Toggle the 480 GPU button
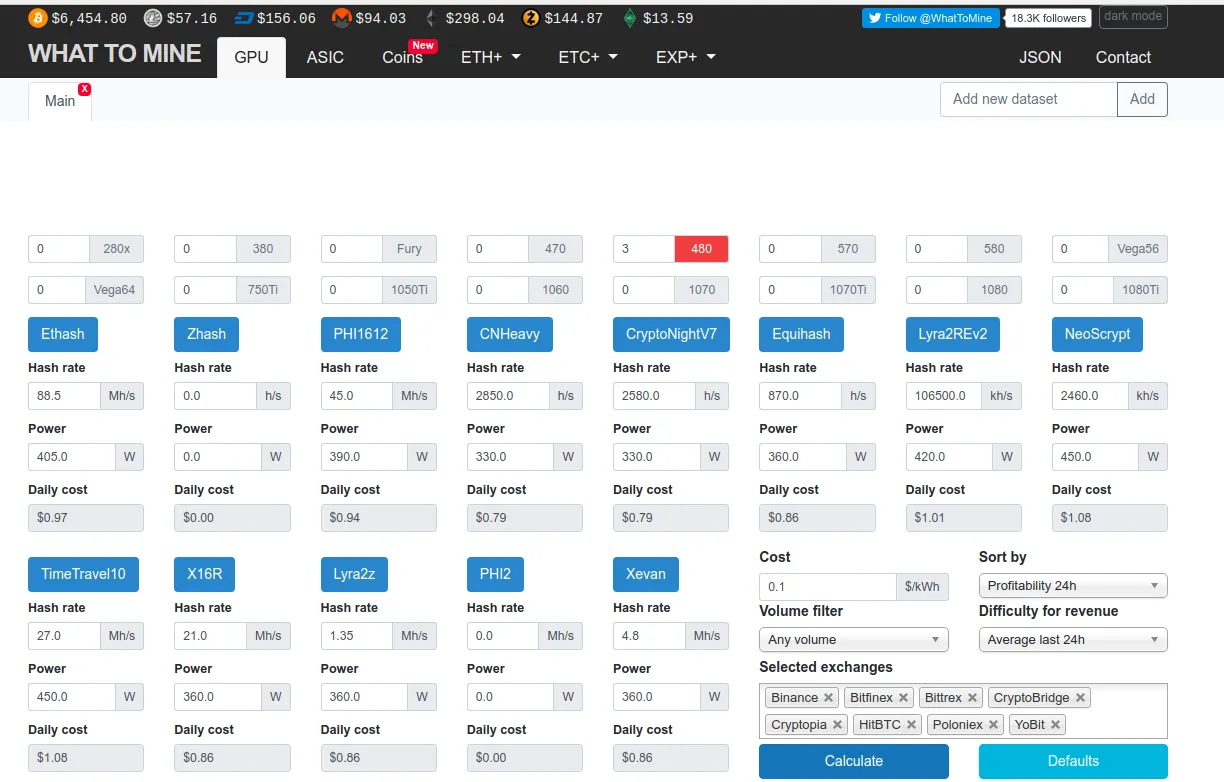Screen dimensions: 1224x782 701,249
